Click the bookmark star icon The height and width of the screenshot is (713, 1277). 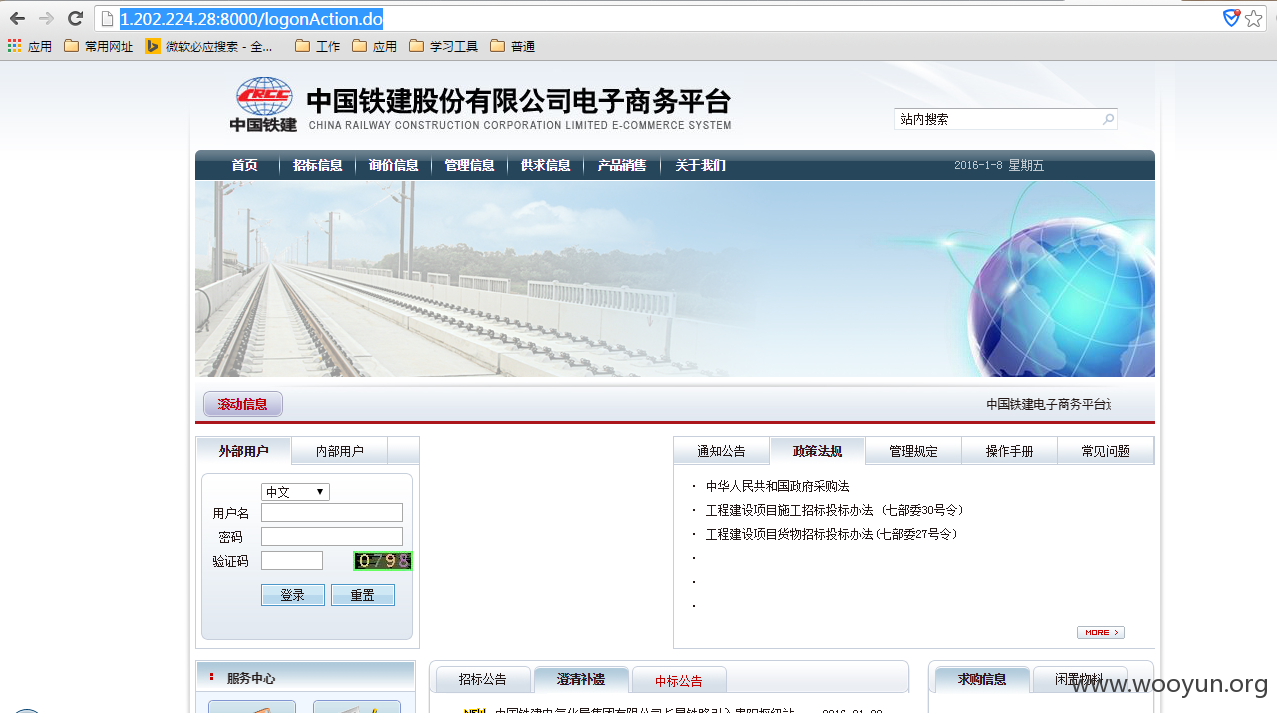tap(1254, 18)
